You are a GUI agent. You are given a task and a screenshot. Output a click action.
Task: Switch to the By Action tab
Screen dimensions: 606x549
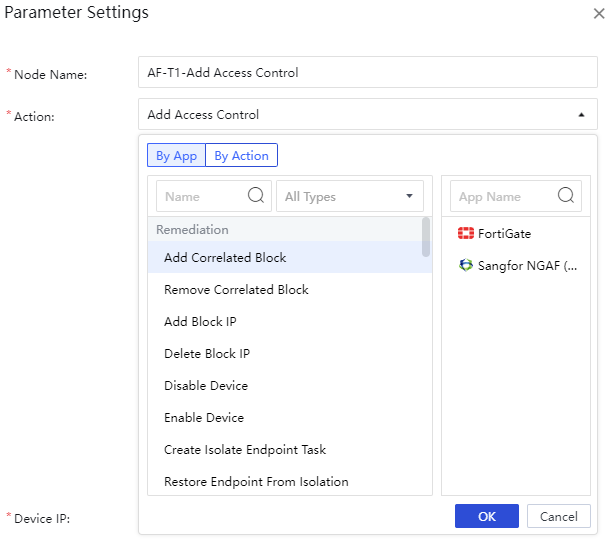241,156
